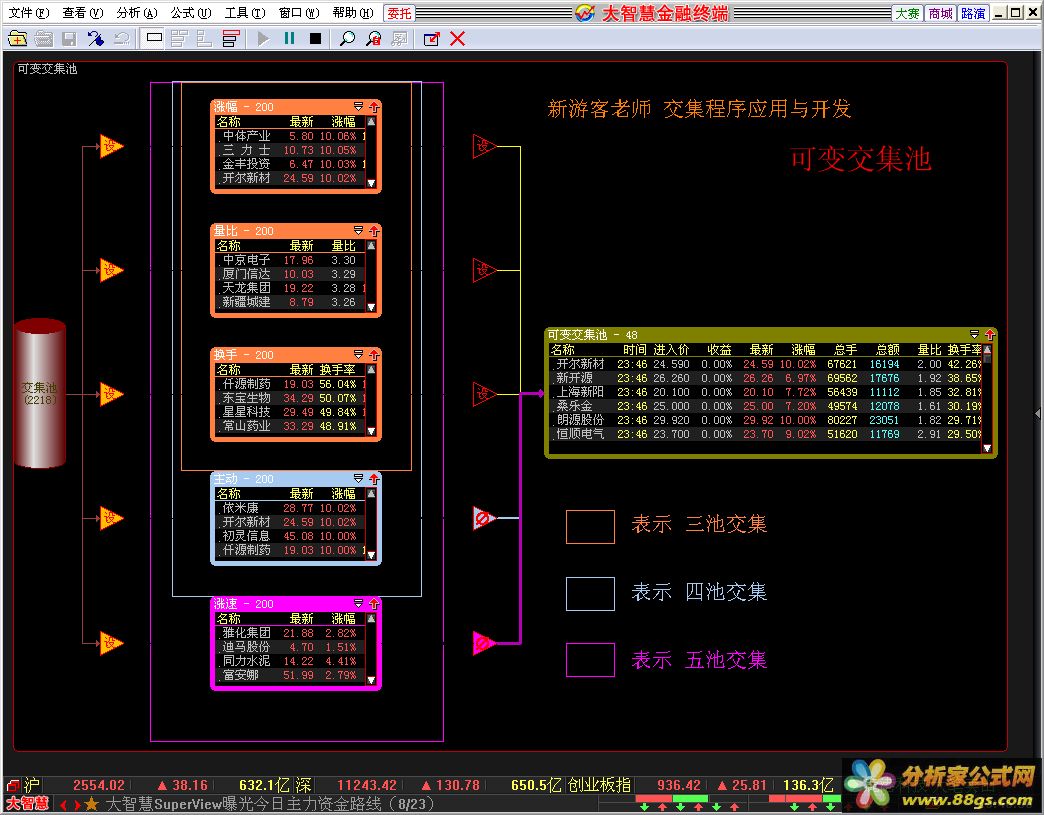Click the 设 settings triangle left of 涨速 pool
Image resolution: width=1044 pixels, height=815 pixels.
[x=111, y=643]
